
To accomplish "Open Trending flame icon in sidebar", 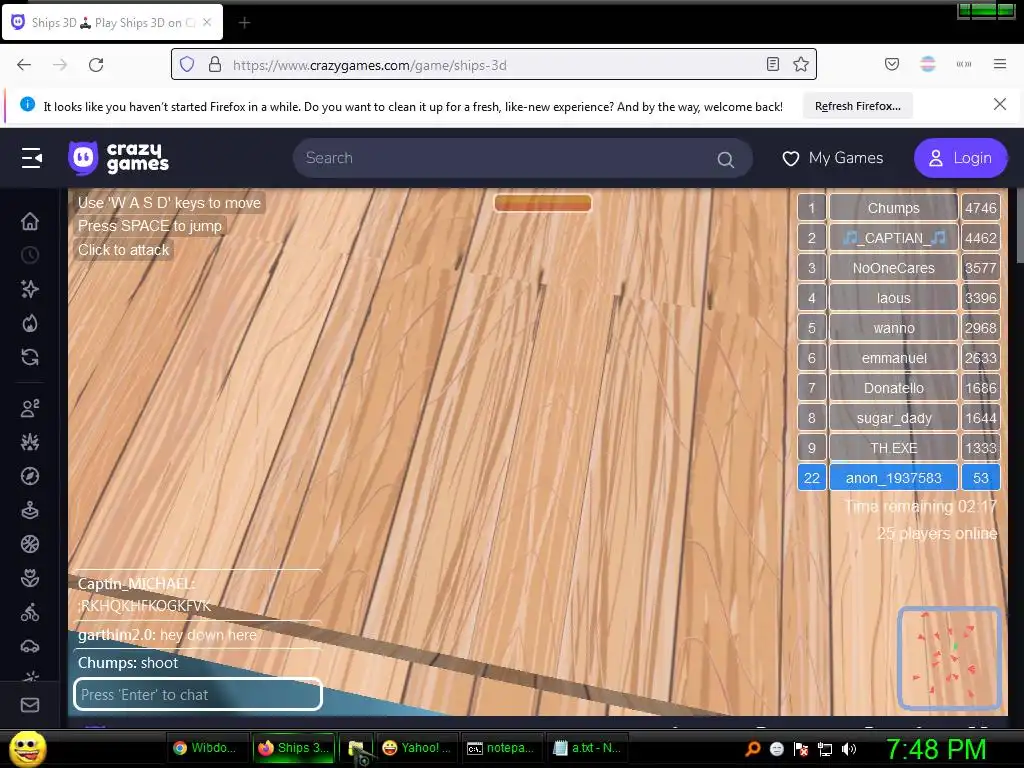I will 30,323.
